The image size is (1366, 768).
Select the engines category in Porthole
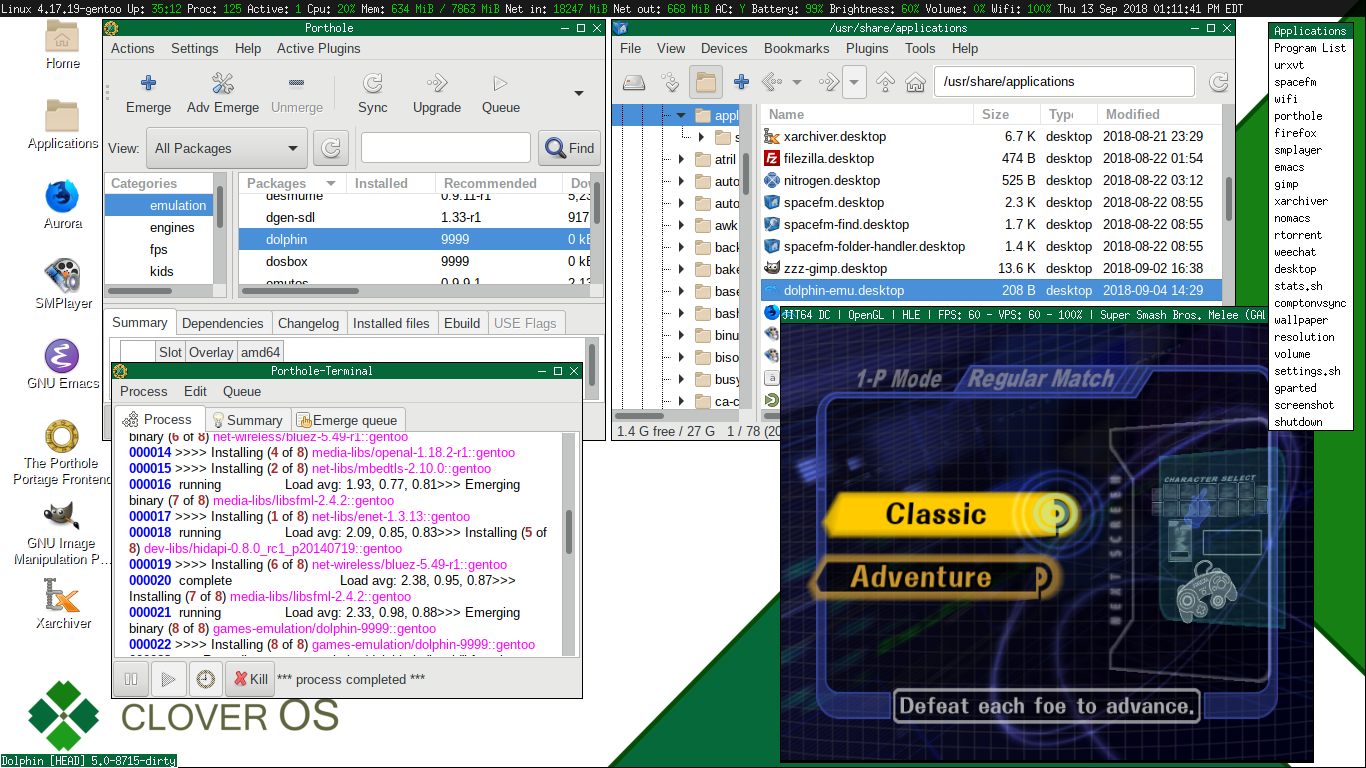pyautogui.click(x=159, y=227)
